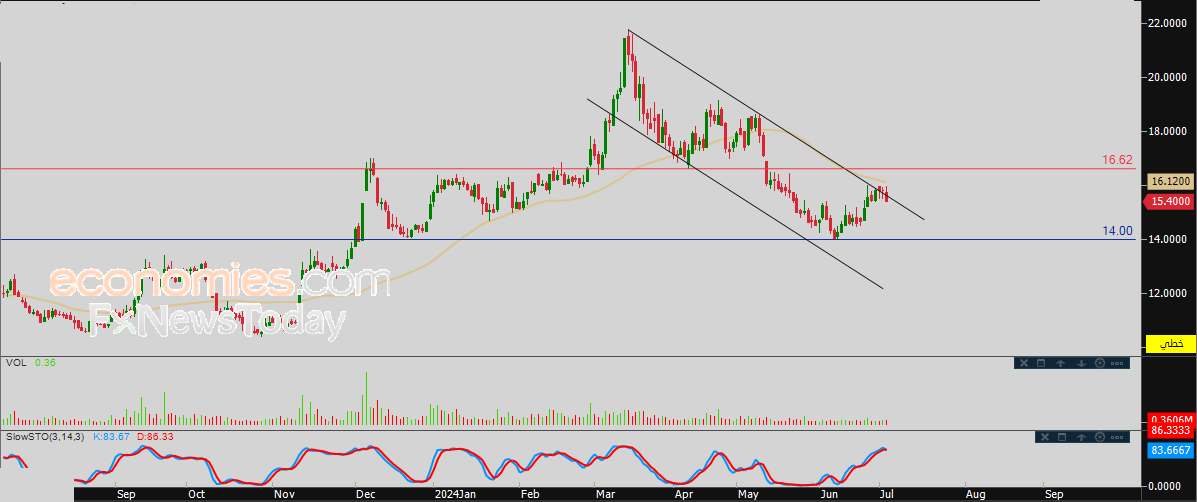Open SlowSTO panel more options menu
Viewport: 1197px width, 502px height.
pos(1117,437)
